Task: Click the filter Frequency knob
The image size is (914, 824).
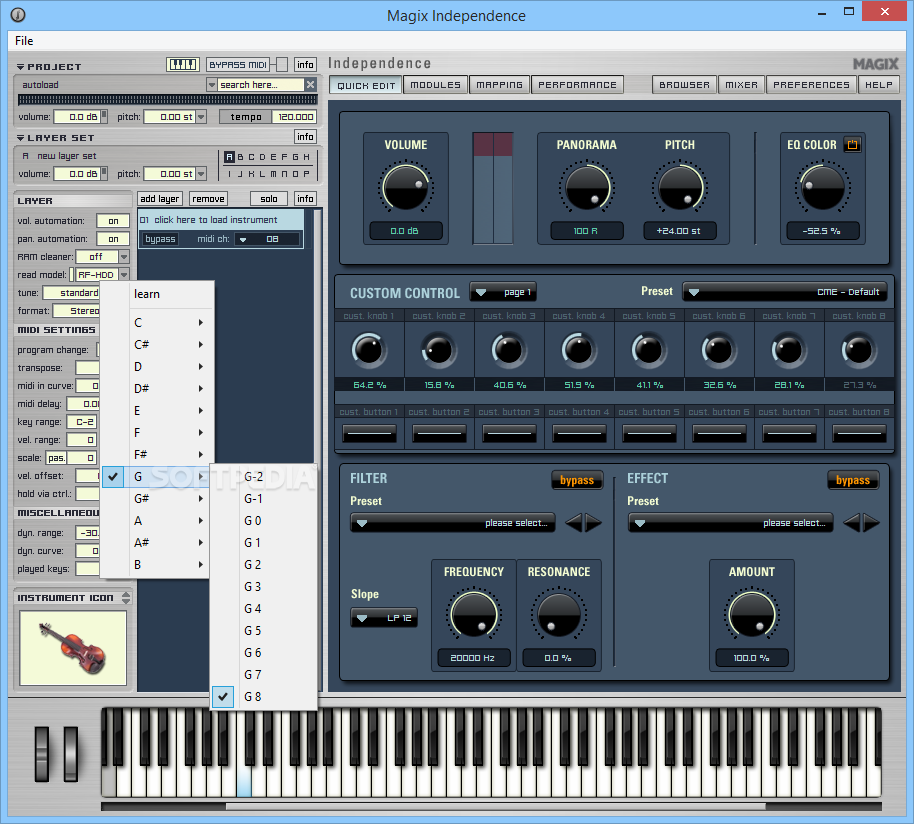Action: [x=473, y=614]
